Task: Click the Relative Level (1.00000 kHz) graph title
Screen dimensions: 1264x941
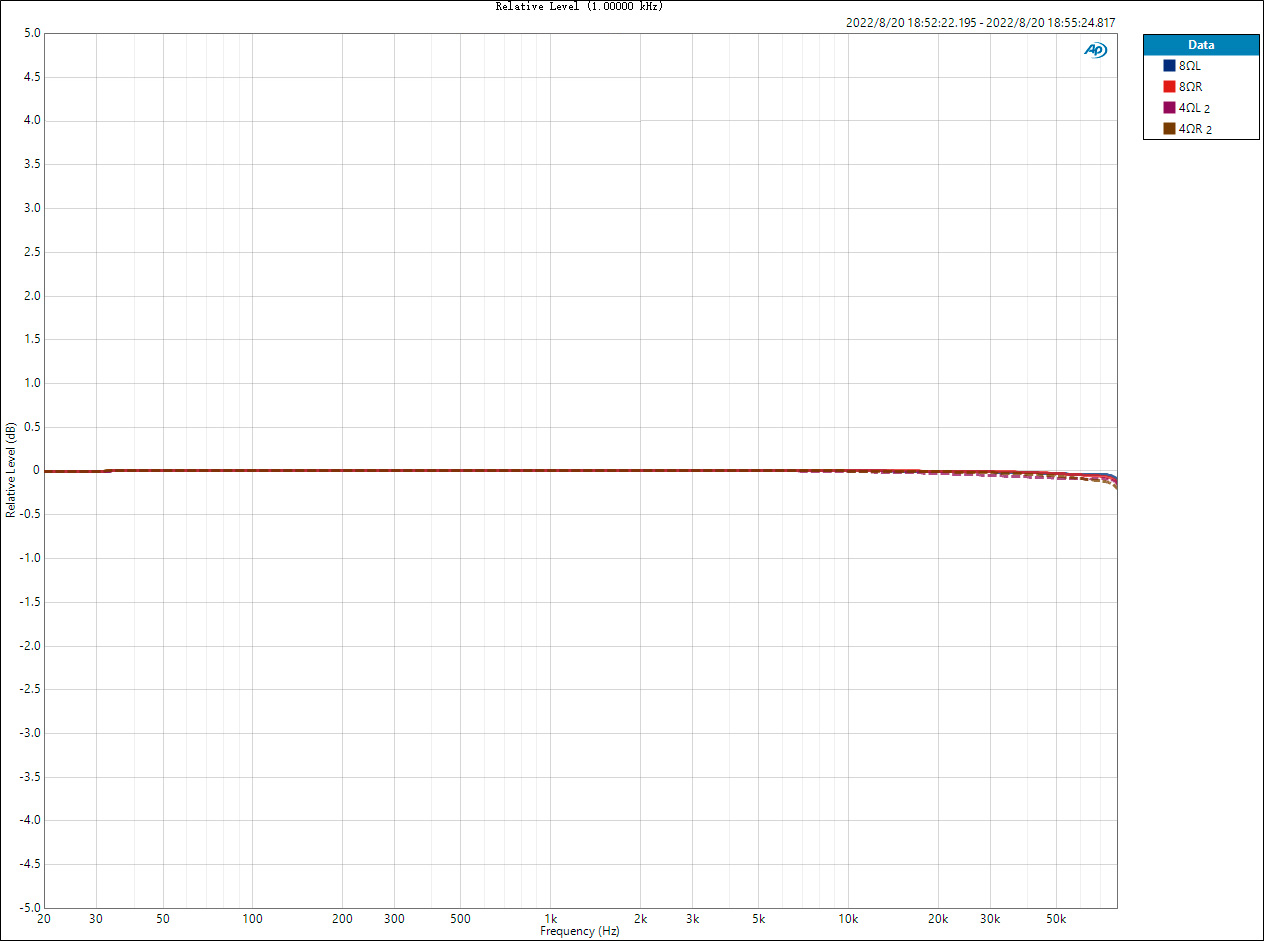Action: pos(580,6)
